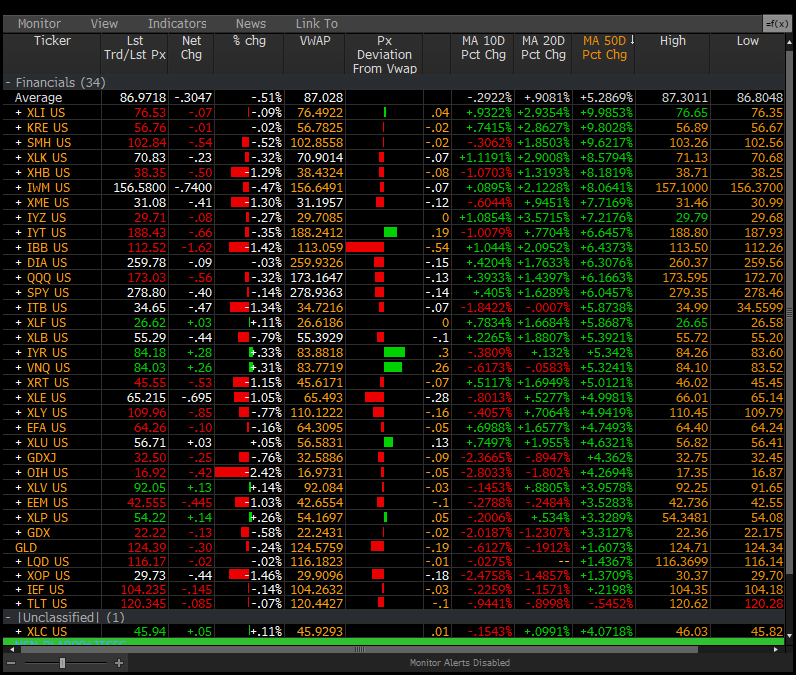This screenshot has height=675, width=796.
Task: Click DIA US VWAP 259.9326
Action: [x=316, y=263]
